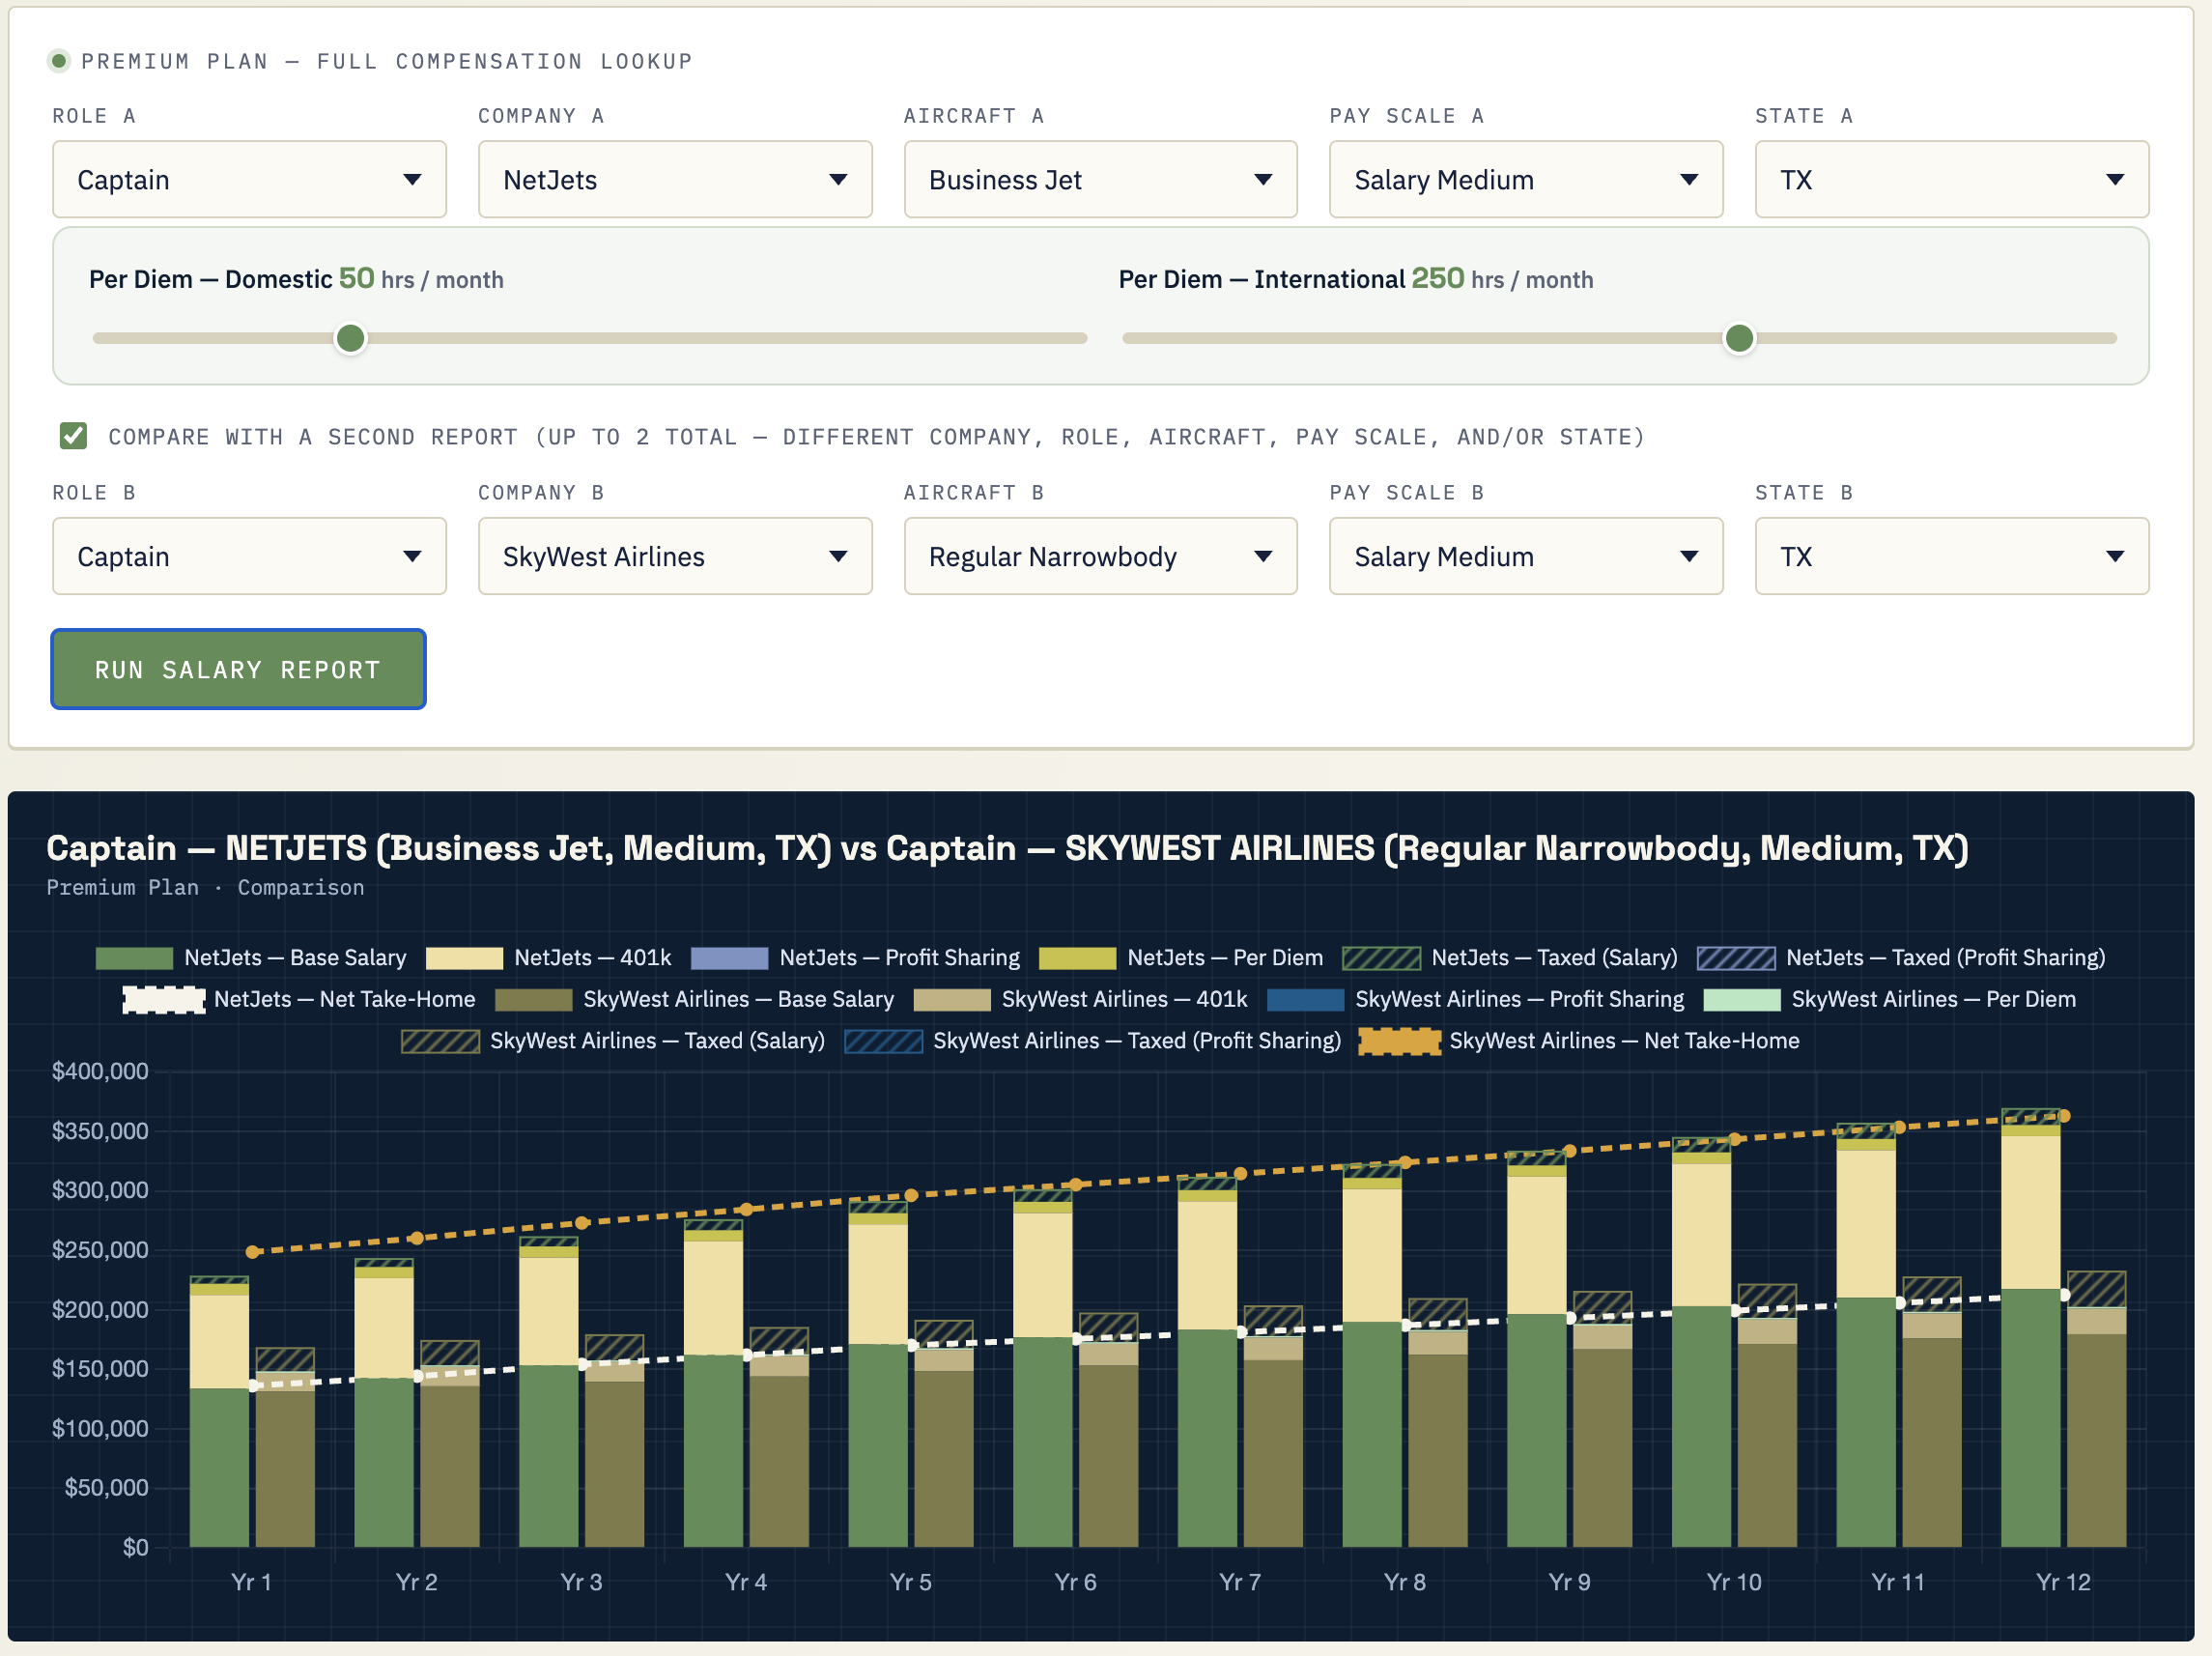Screen dimensions: 2212x1656
Task: Uncheck compare with a second report
Action: click(x=73, y=436)
